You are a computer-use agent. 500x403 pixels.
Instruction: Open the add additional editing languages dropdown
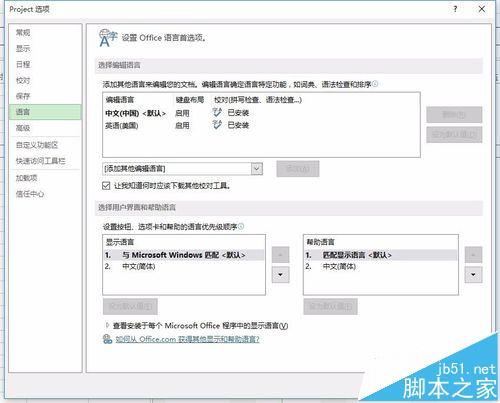[256, 169]
